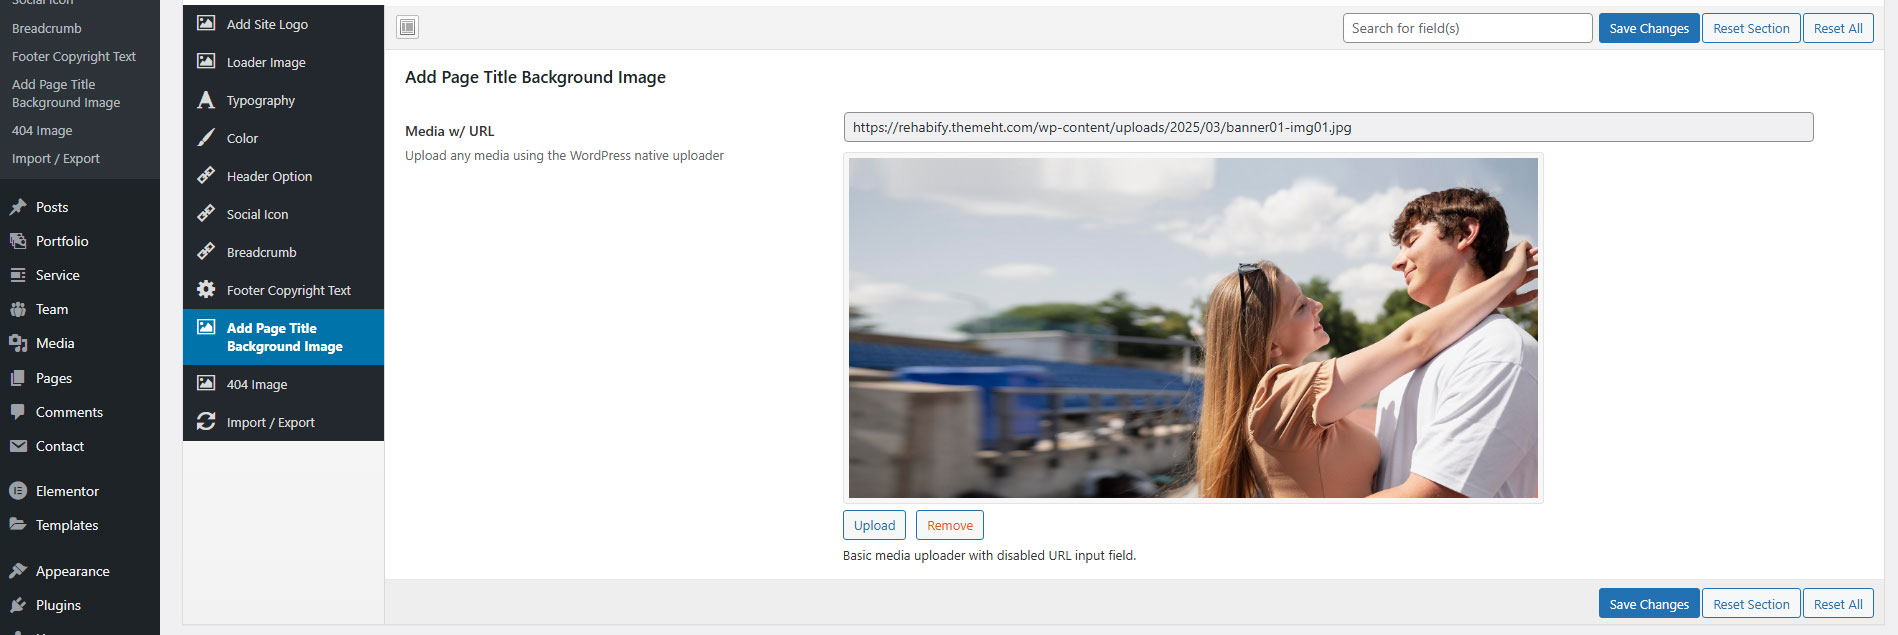
Task: Focus the Search for field(s) box
Action: pyautogui.click(x=1467, y=28)
